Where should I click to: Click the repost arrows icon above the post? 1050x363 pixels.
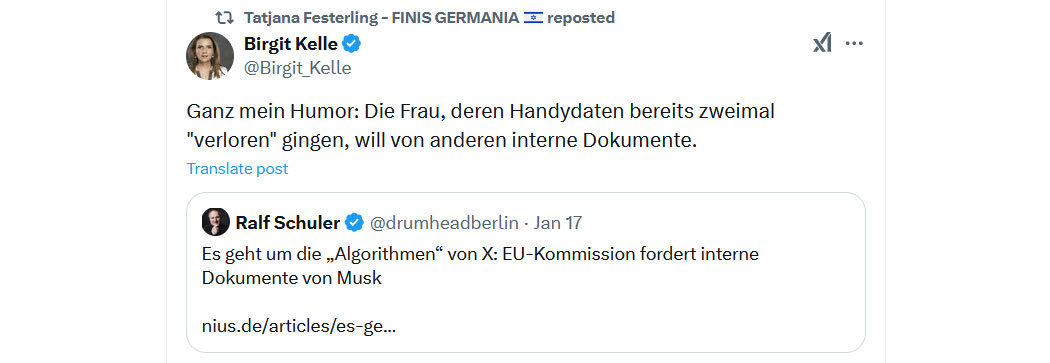[224, 17]
